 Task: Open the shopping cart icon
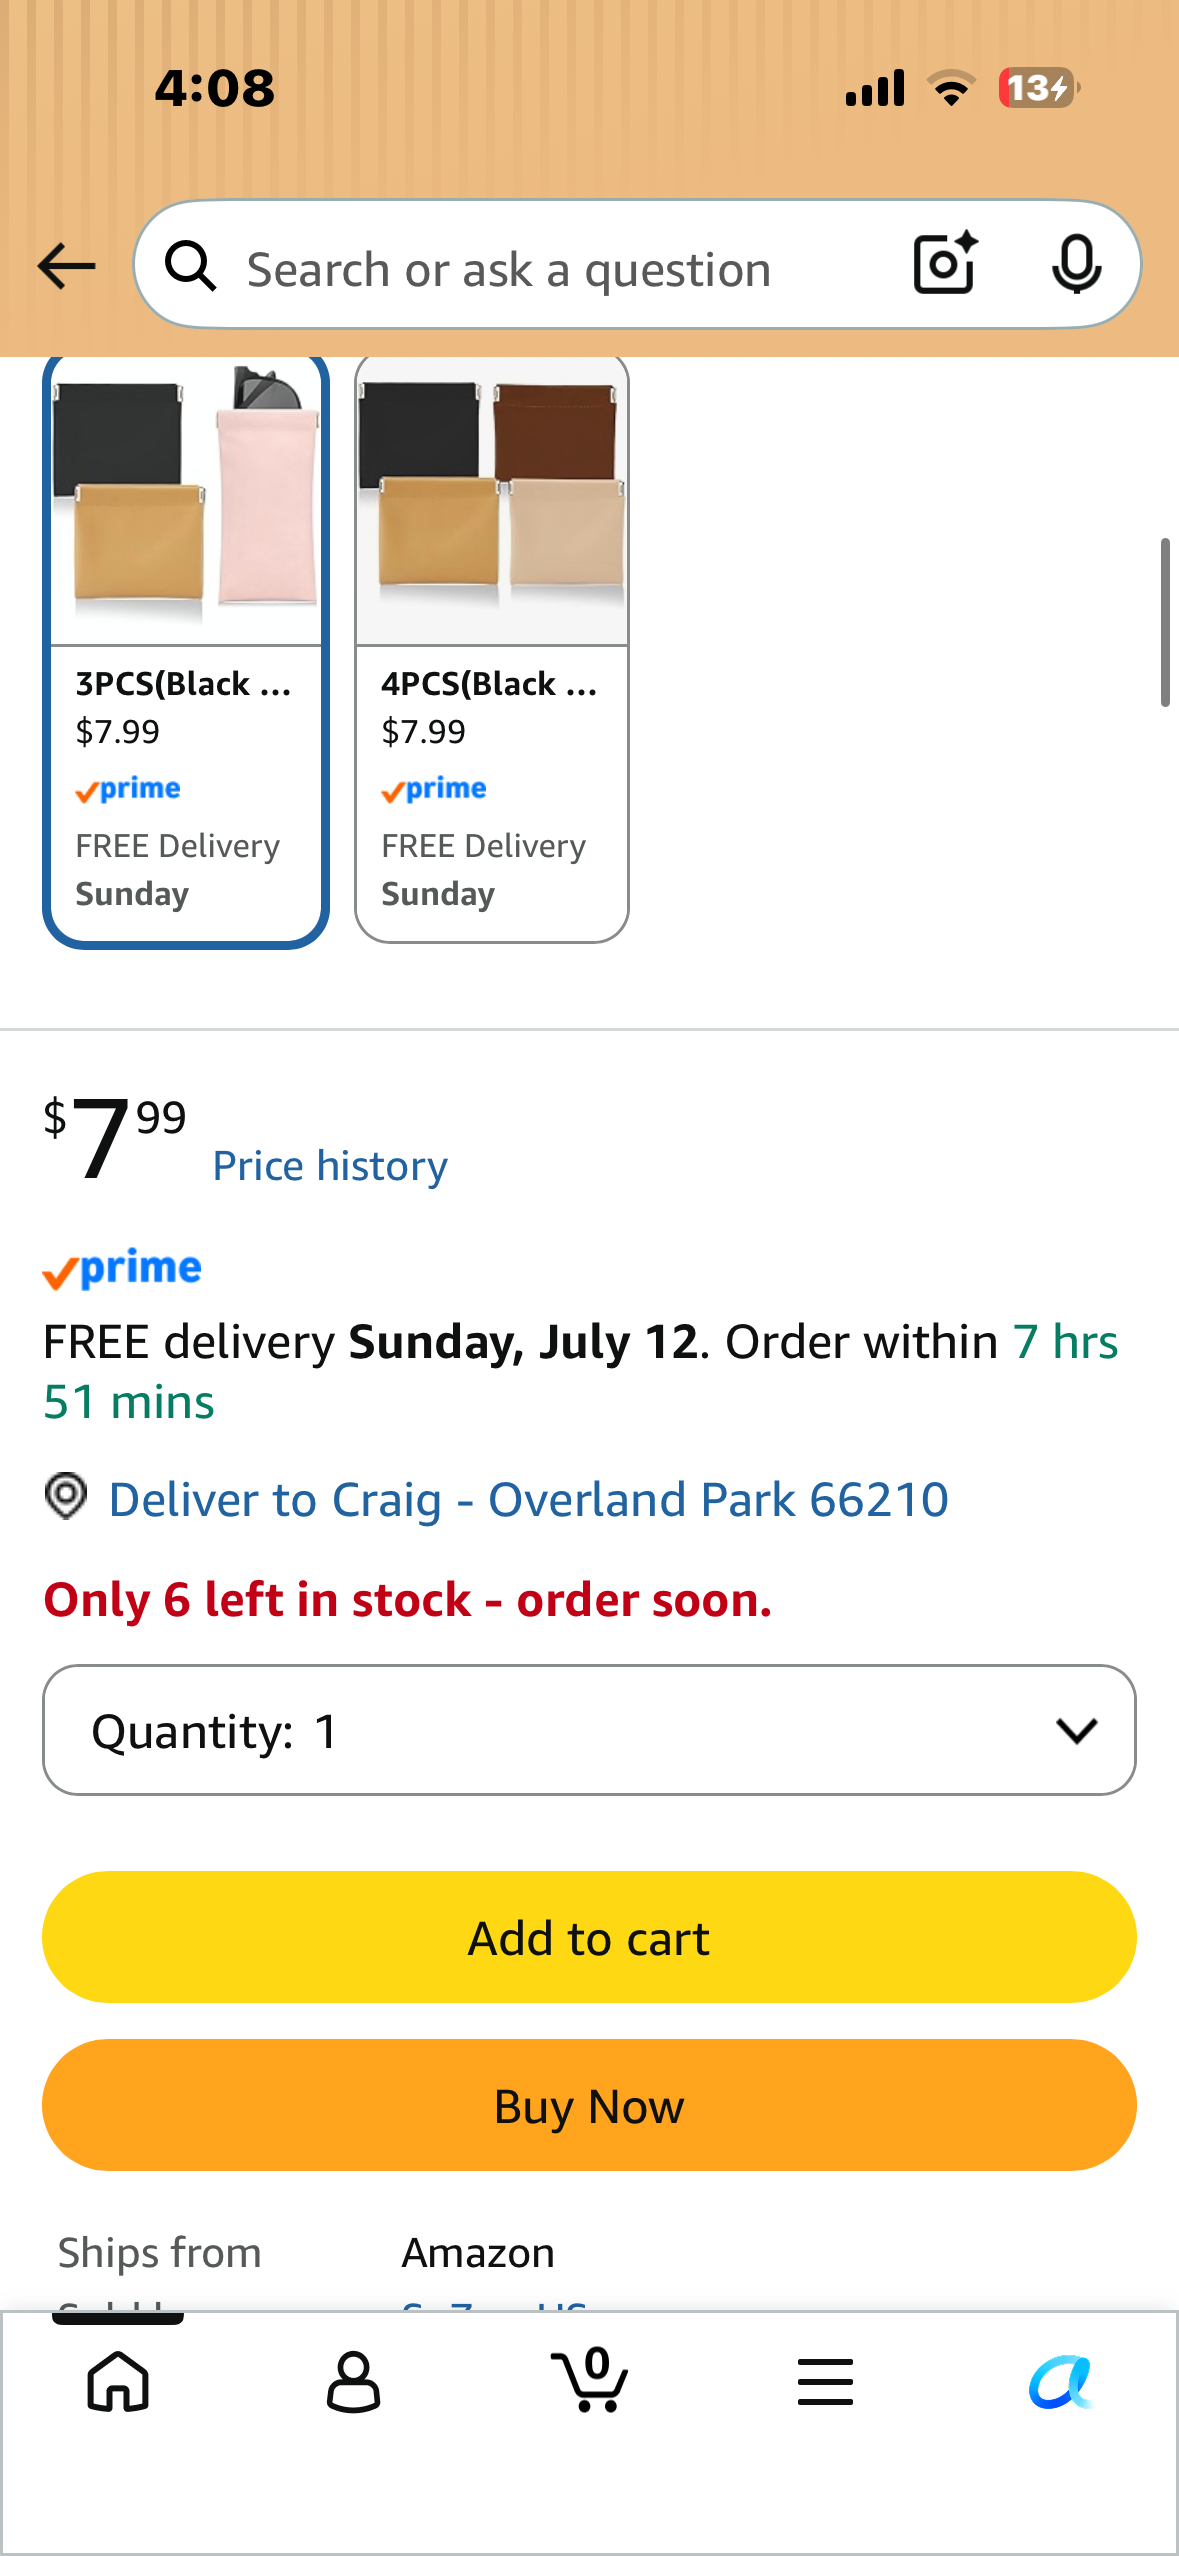tap(590, 2380)
